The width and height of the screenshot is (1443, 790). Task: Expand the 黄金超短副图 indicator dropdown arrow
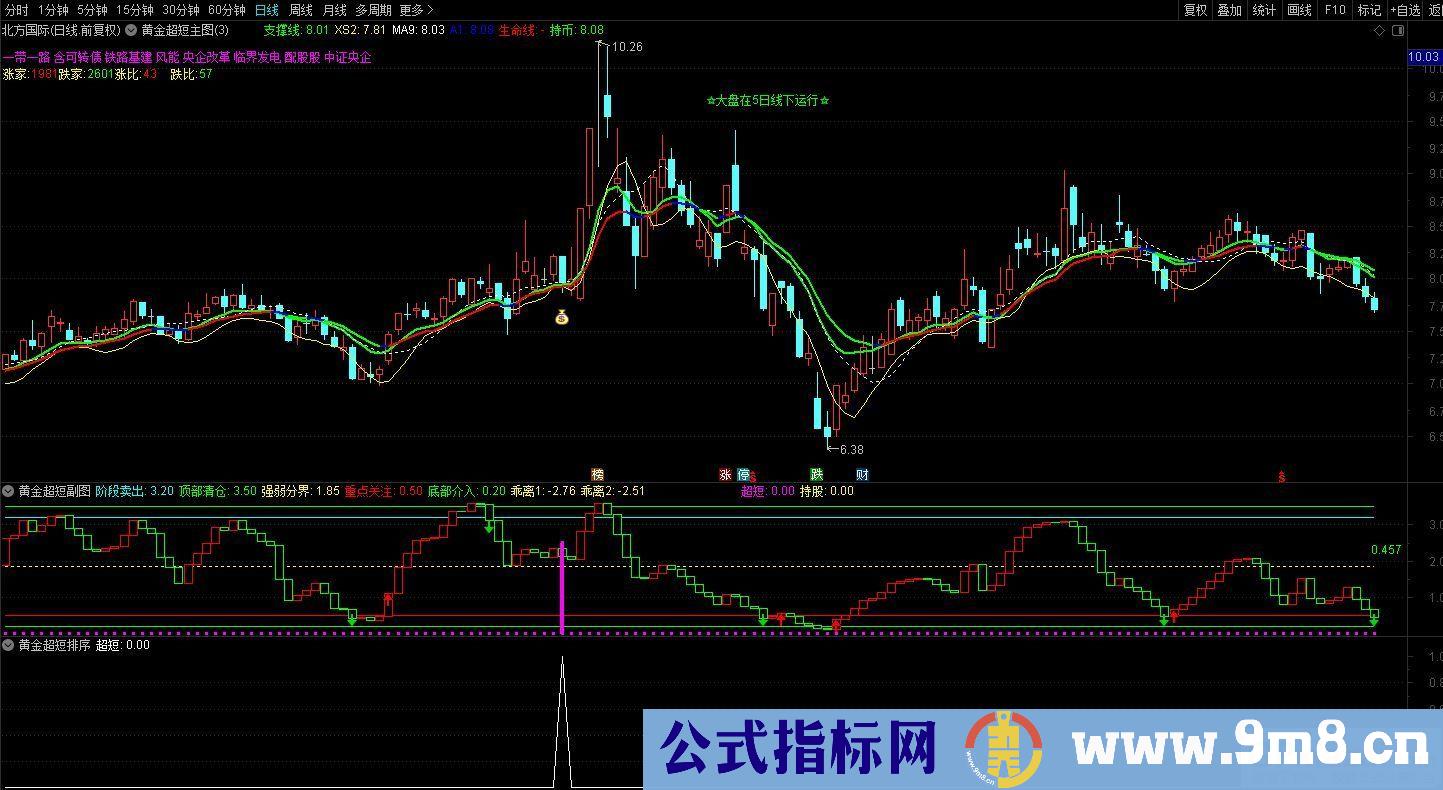click(9, 491)
